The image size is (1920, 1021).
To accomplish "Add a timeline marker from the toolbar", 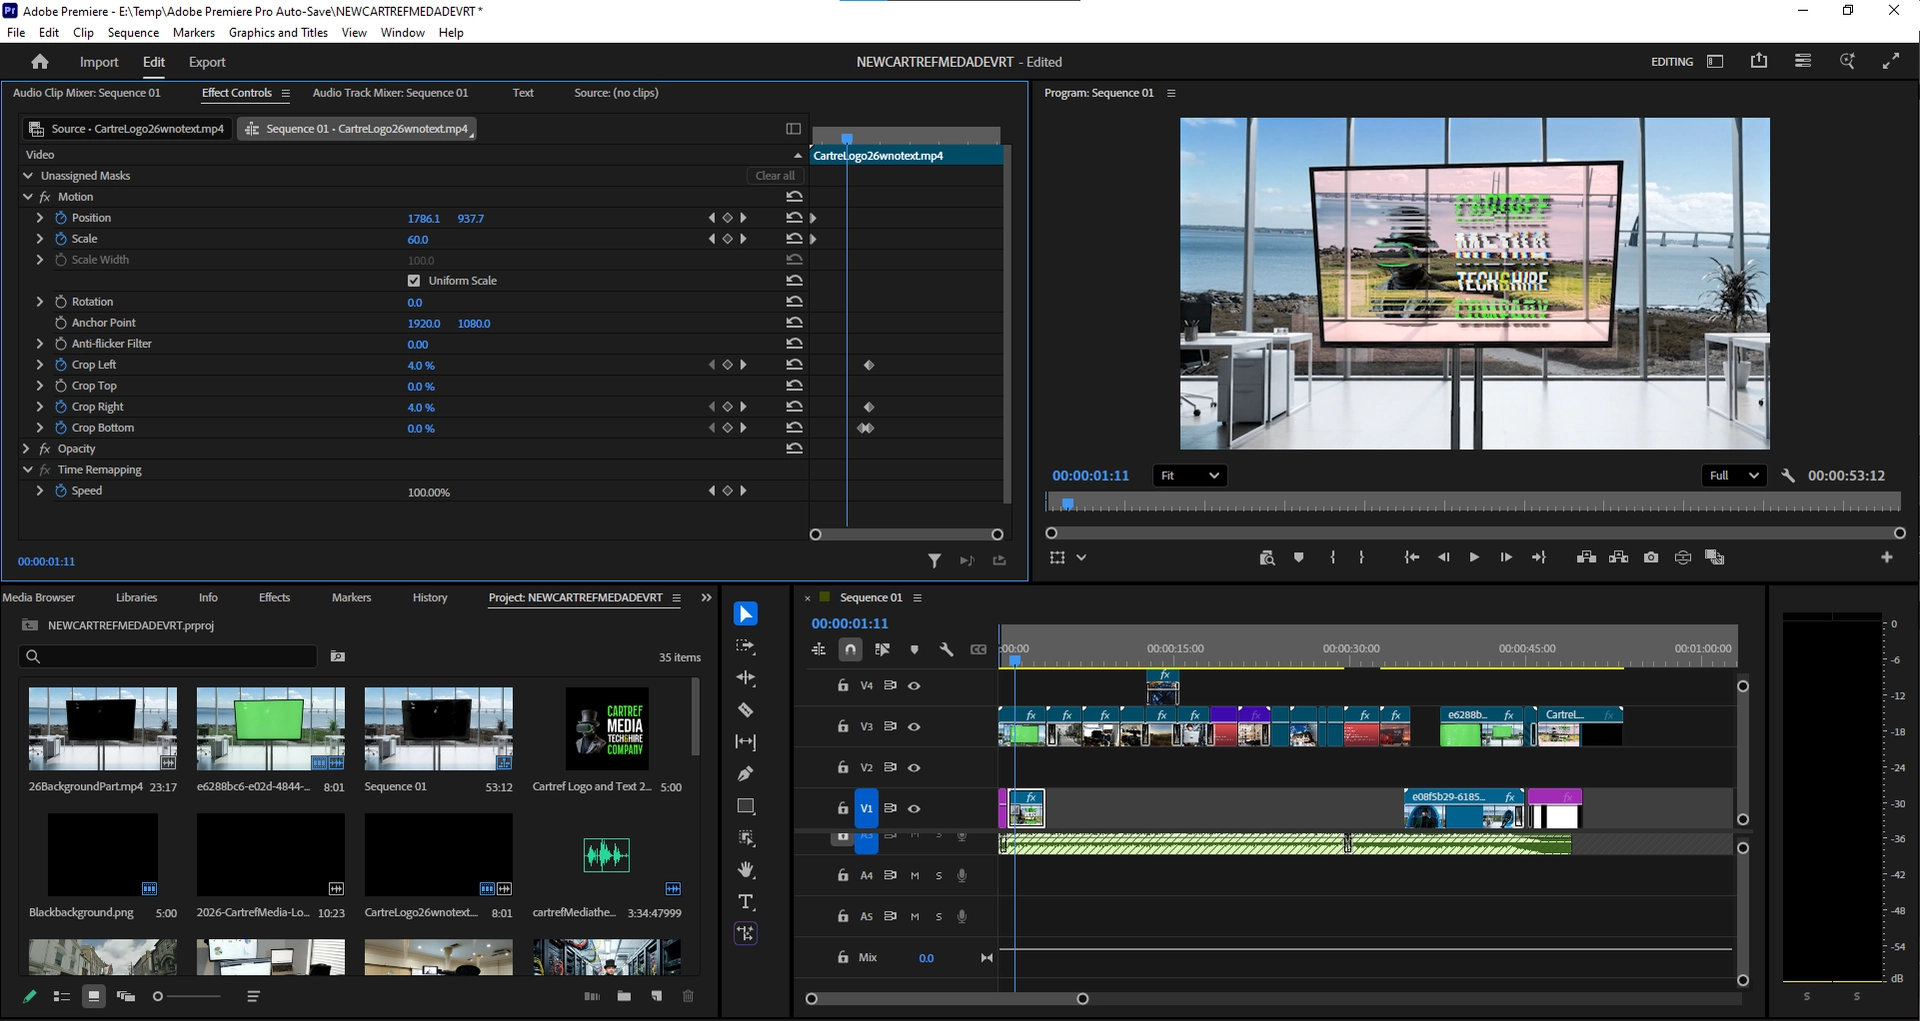I will [914, 650].
